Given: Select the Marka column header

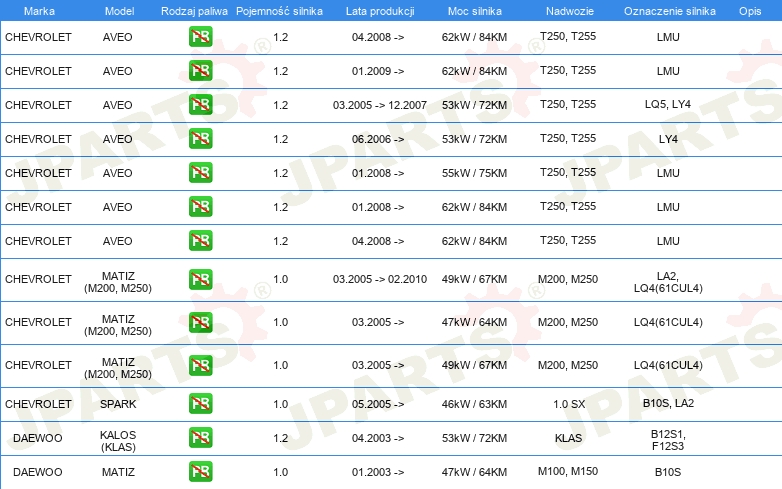Looking at the screenshot, I should (x=39, y=11).
